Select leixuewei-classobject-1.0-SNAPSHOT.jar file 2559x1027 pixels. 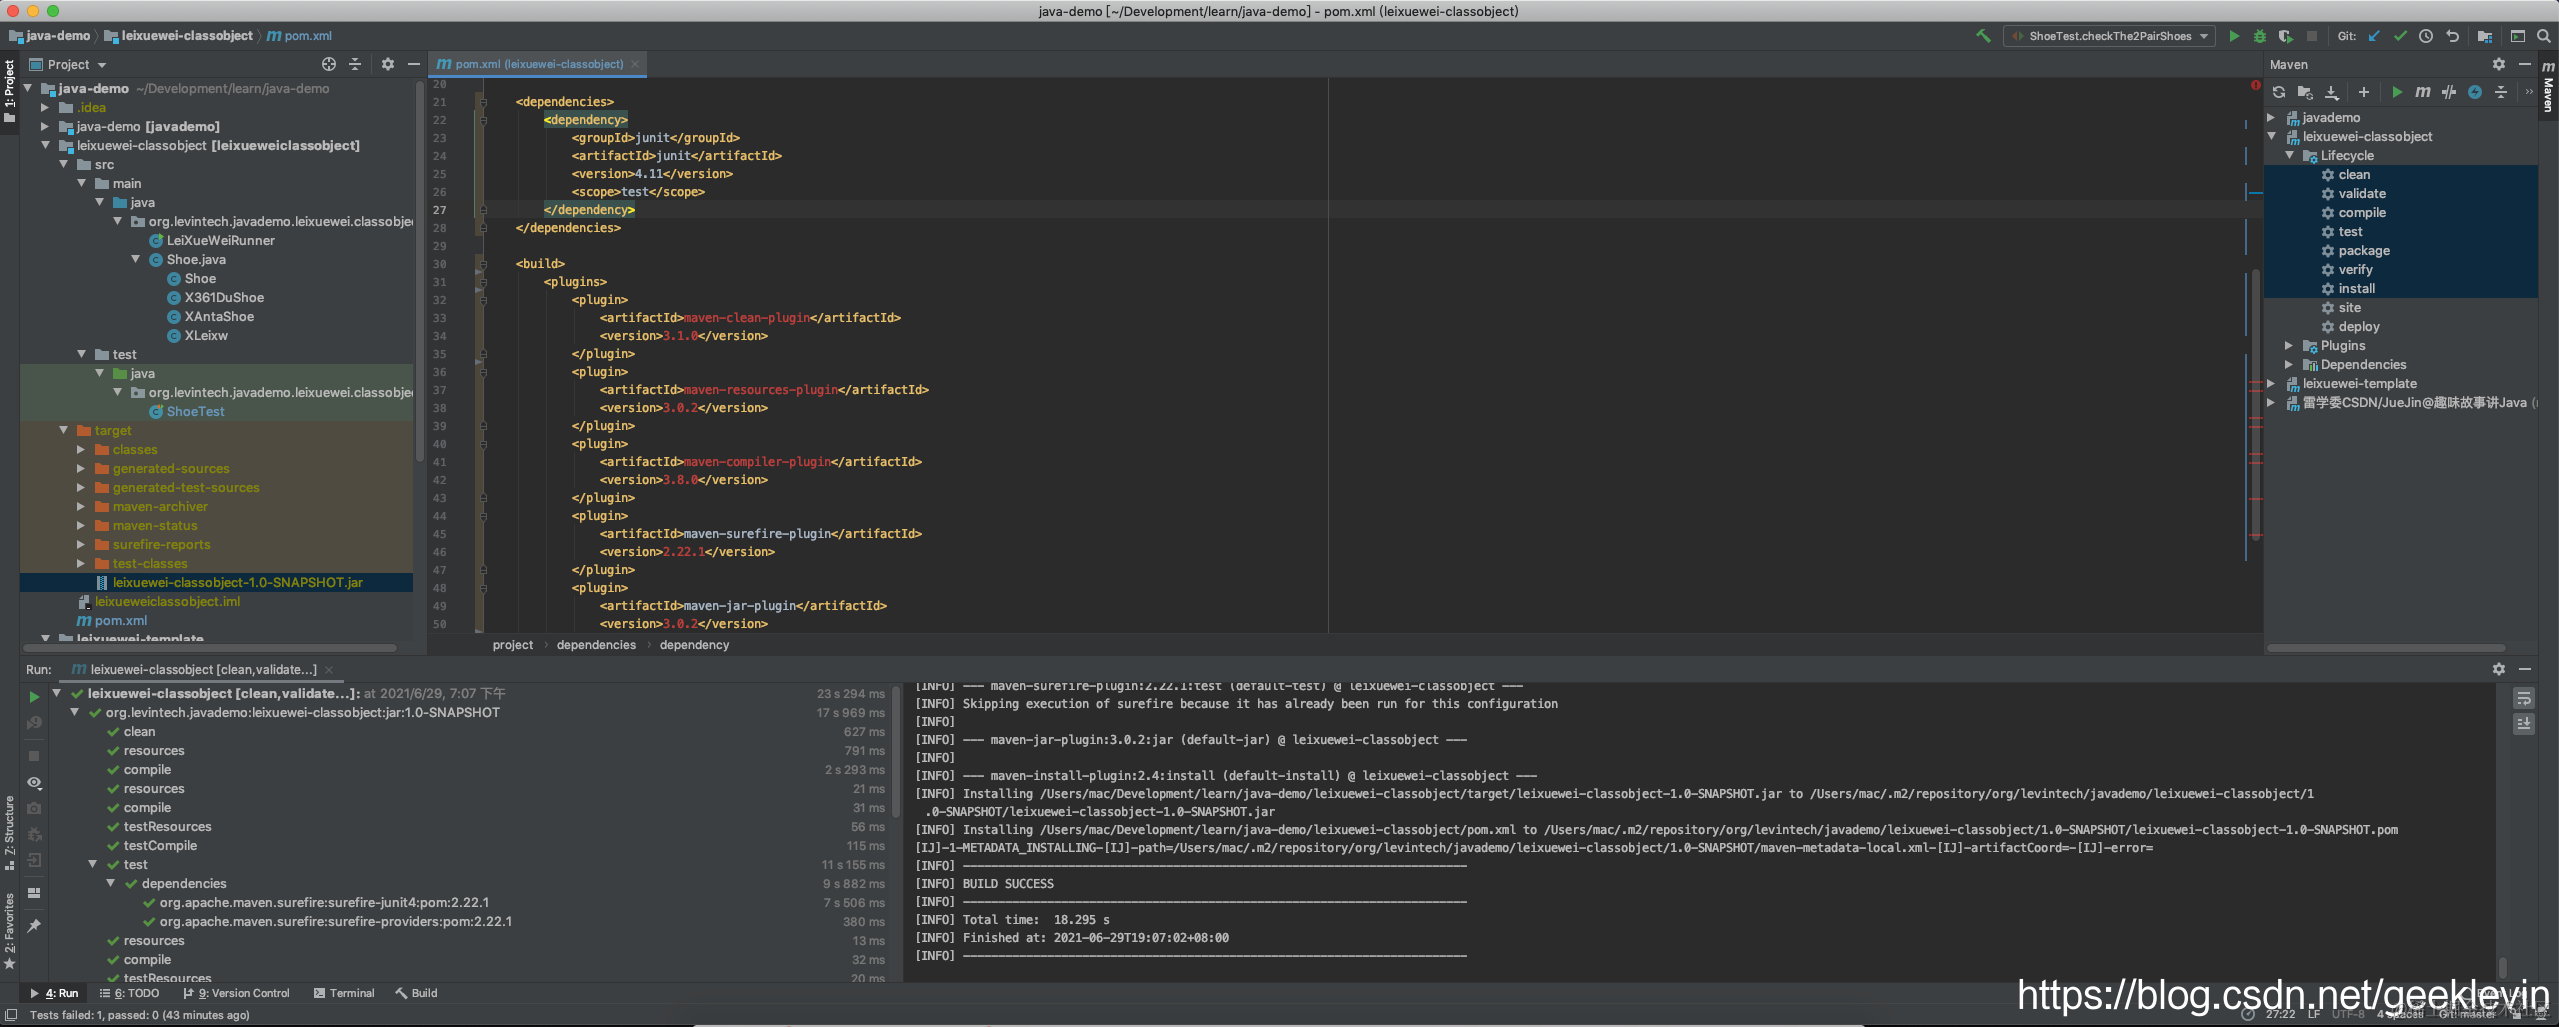(237, 582)
